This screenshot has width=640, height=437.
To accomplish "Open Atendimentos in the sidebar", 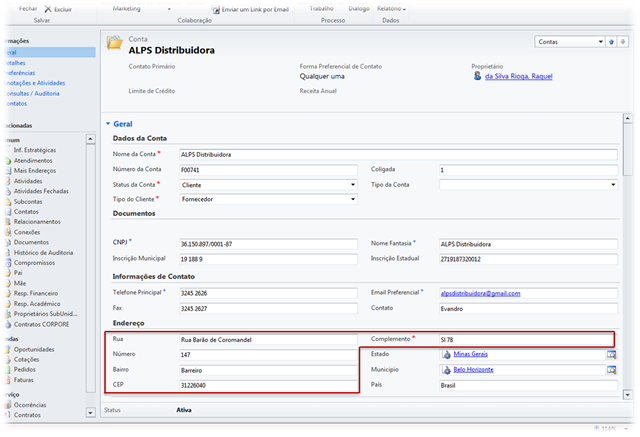I will pyautogui.click(x=33, y=161).
